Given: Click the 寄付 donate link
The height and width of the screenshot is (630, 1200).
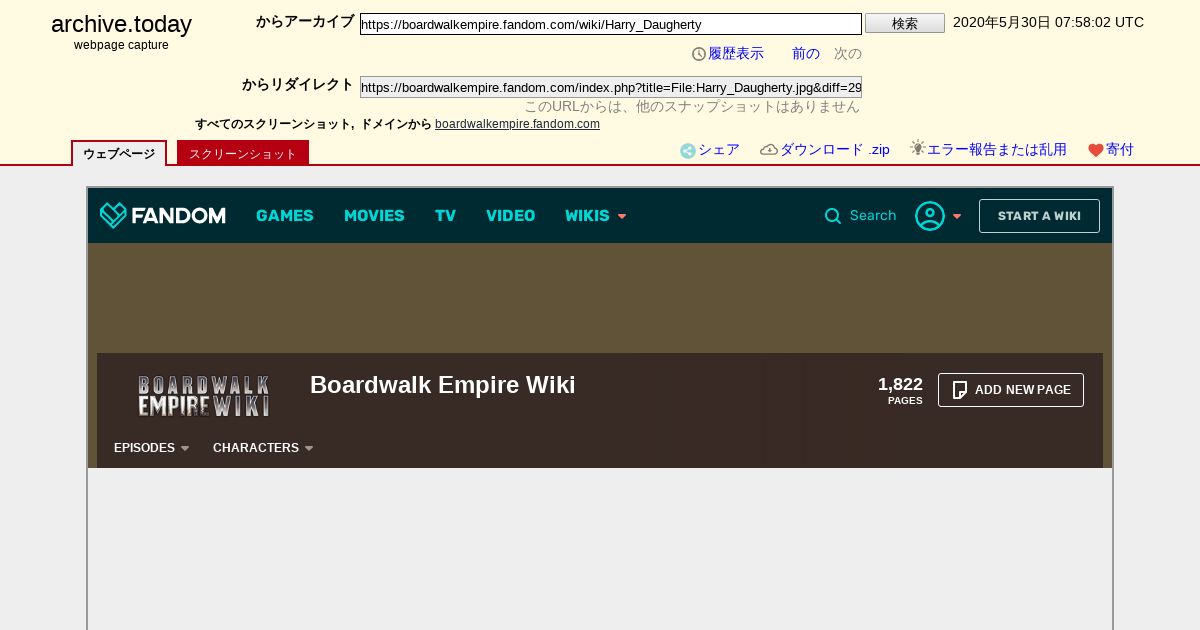Looking at the screenshot, I should (x=1120, y=150).
